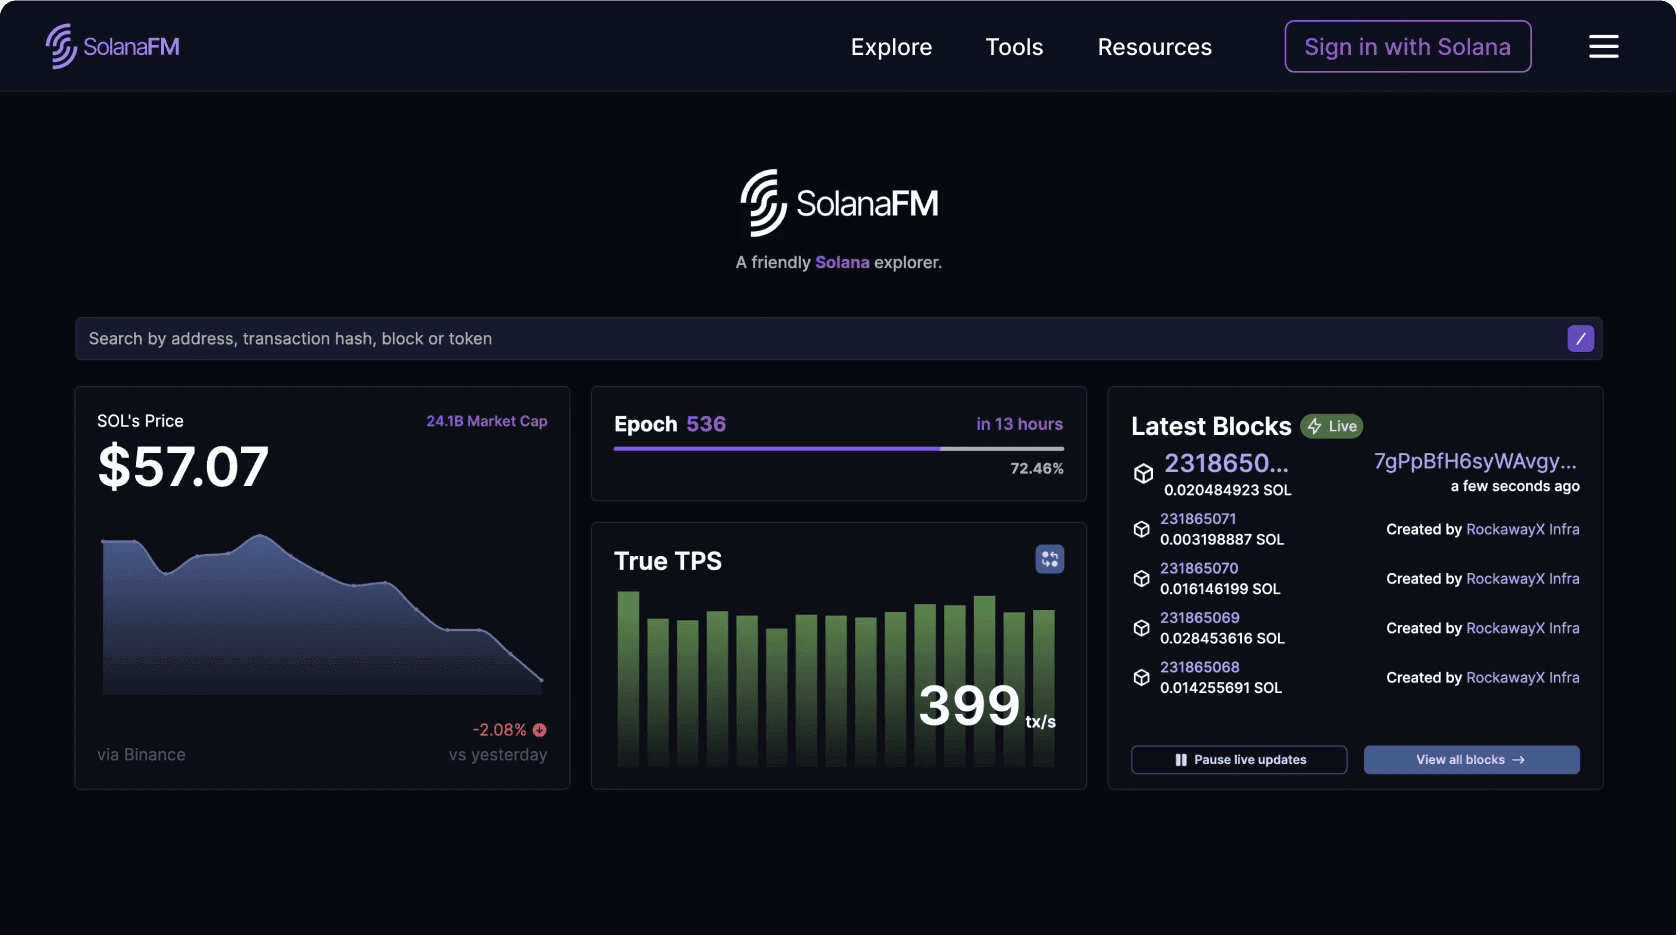This screenshot has height=935, width=1676.
Task: Click RockawayX Infra for block 231865068
Action: (1523, 677)
